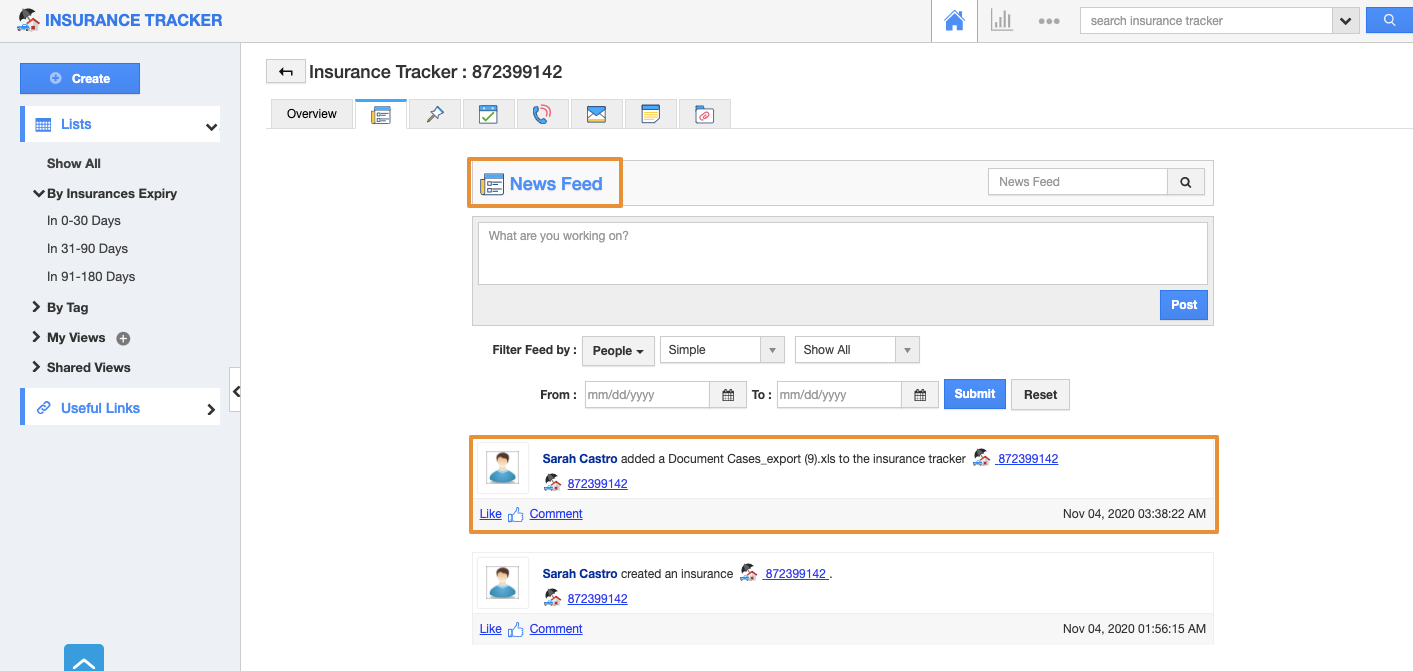This screenshot has width=1413, height=671.
Task: Click the News Feed heading
Action: click(x=556, y=184)
